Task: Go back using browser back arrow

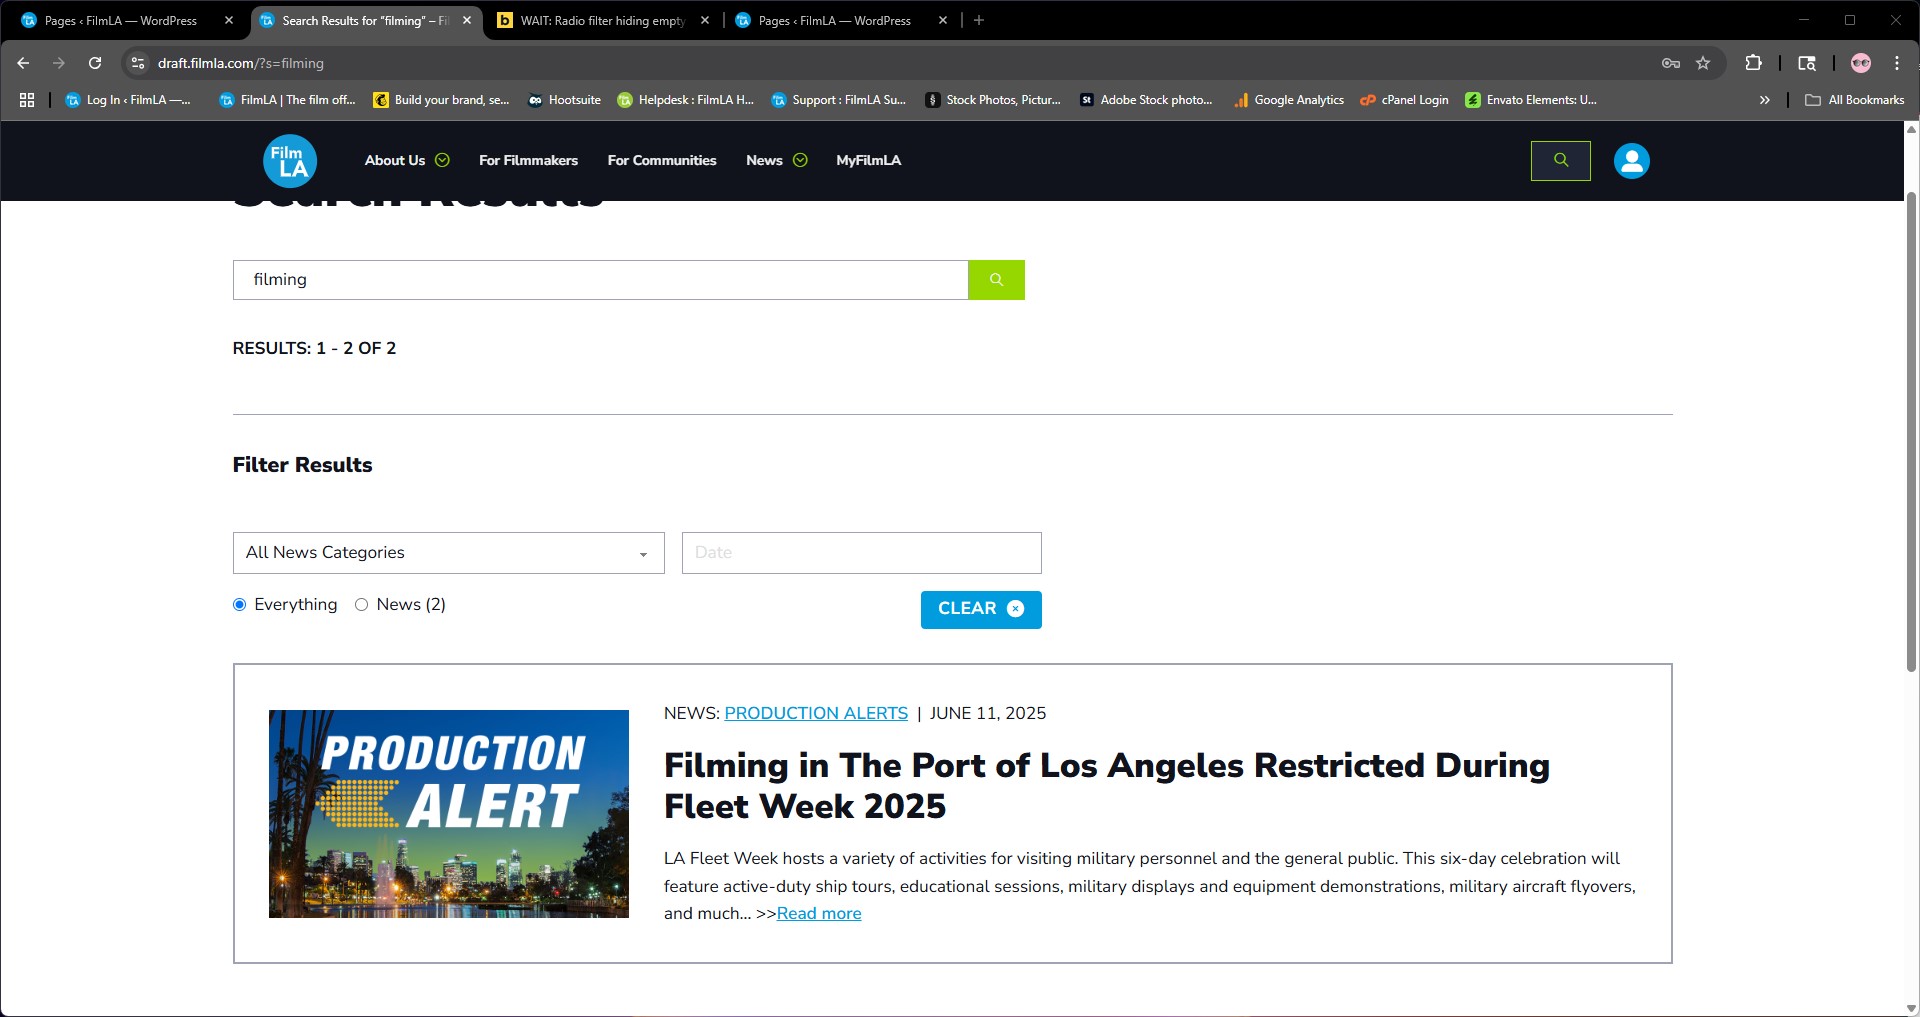Action: [23, 63]
